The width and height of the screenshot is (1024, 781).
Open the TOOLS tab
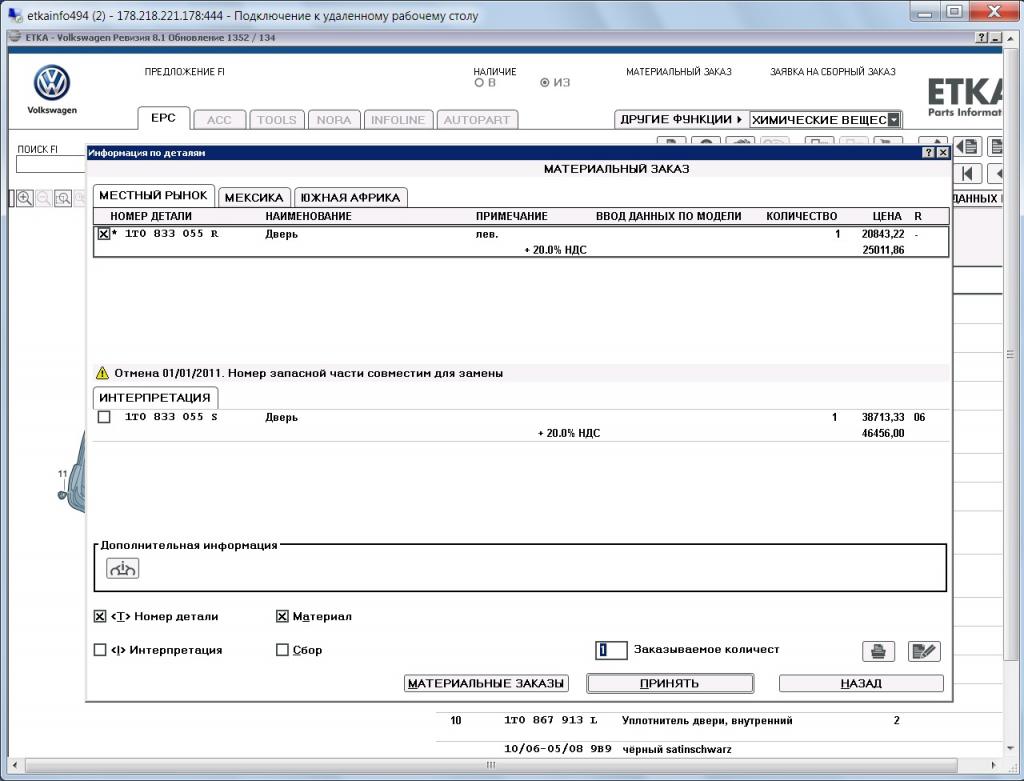point(276,120)
